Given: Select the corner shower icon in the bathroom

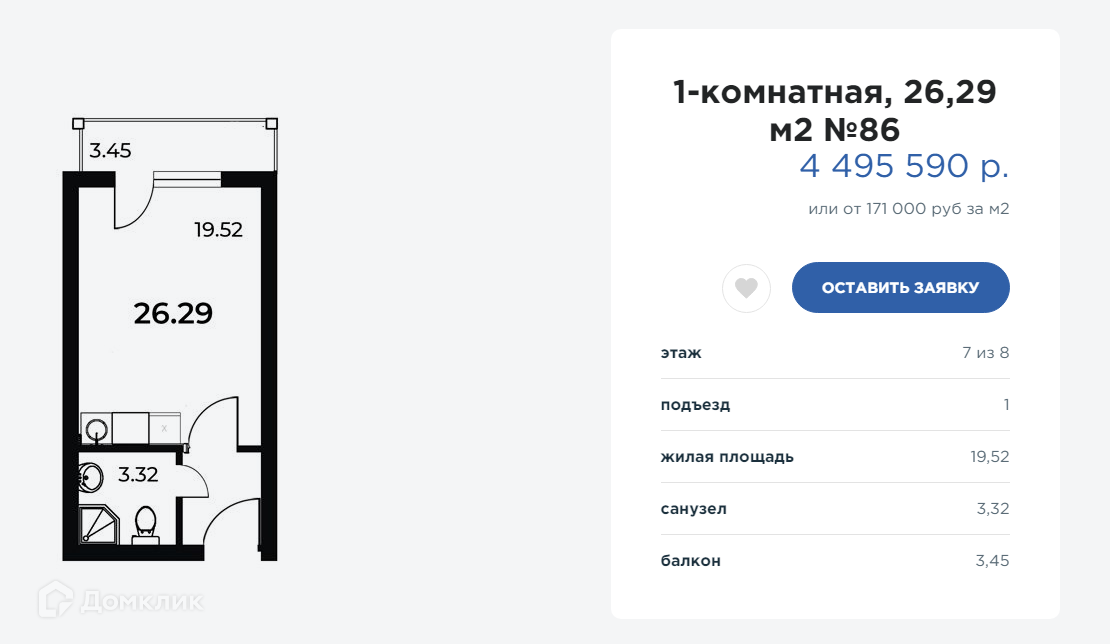Looking at the screenshot, I should point(98,524).
